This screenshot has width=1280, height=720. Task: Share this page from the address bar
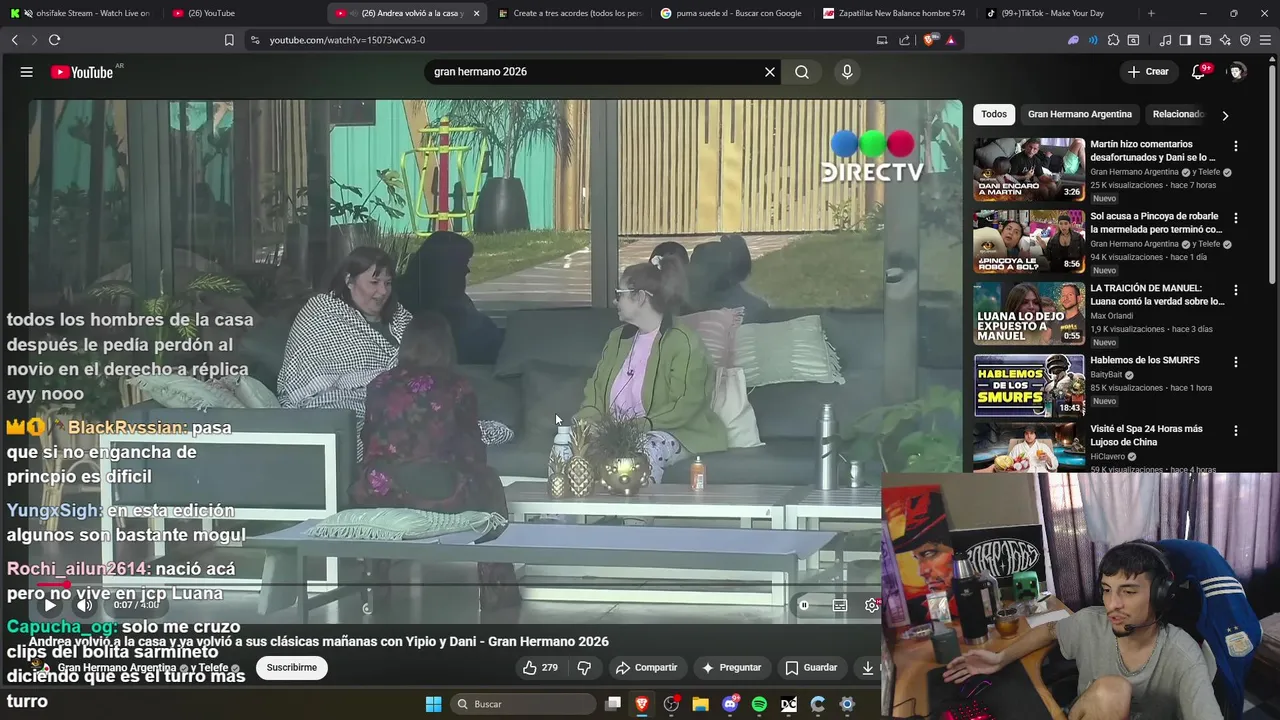click(x=905, y=40)
